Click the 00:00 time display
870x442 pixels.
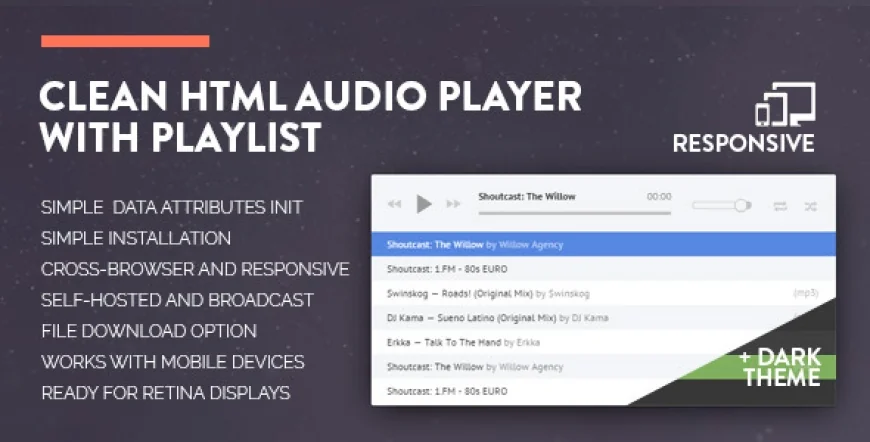pos(659,196)
